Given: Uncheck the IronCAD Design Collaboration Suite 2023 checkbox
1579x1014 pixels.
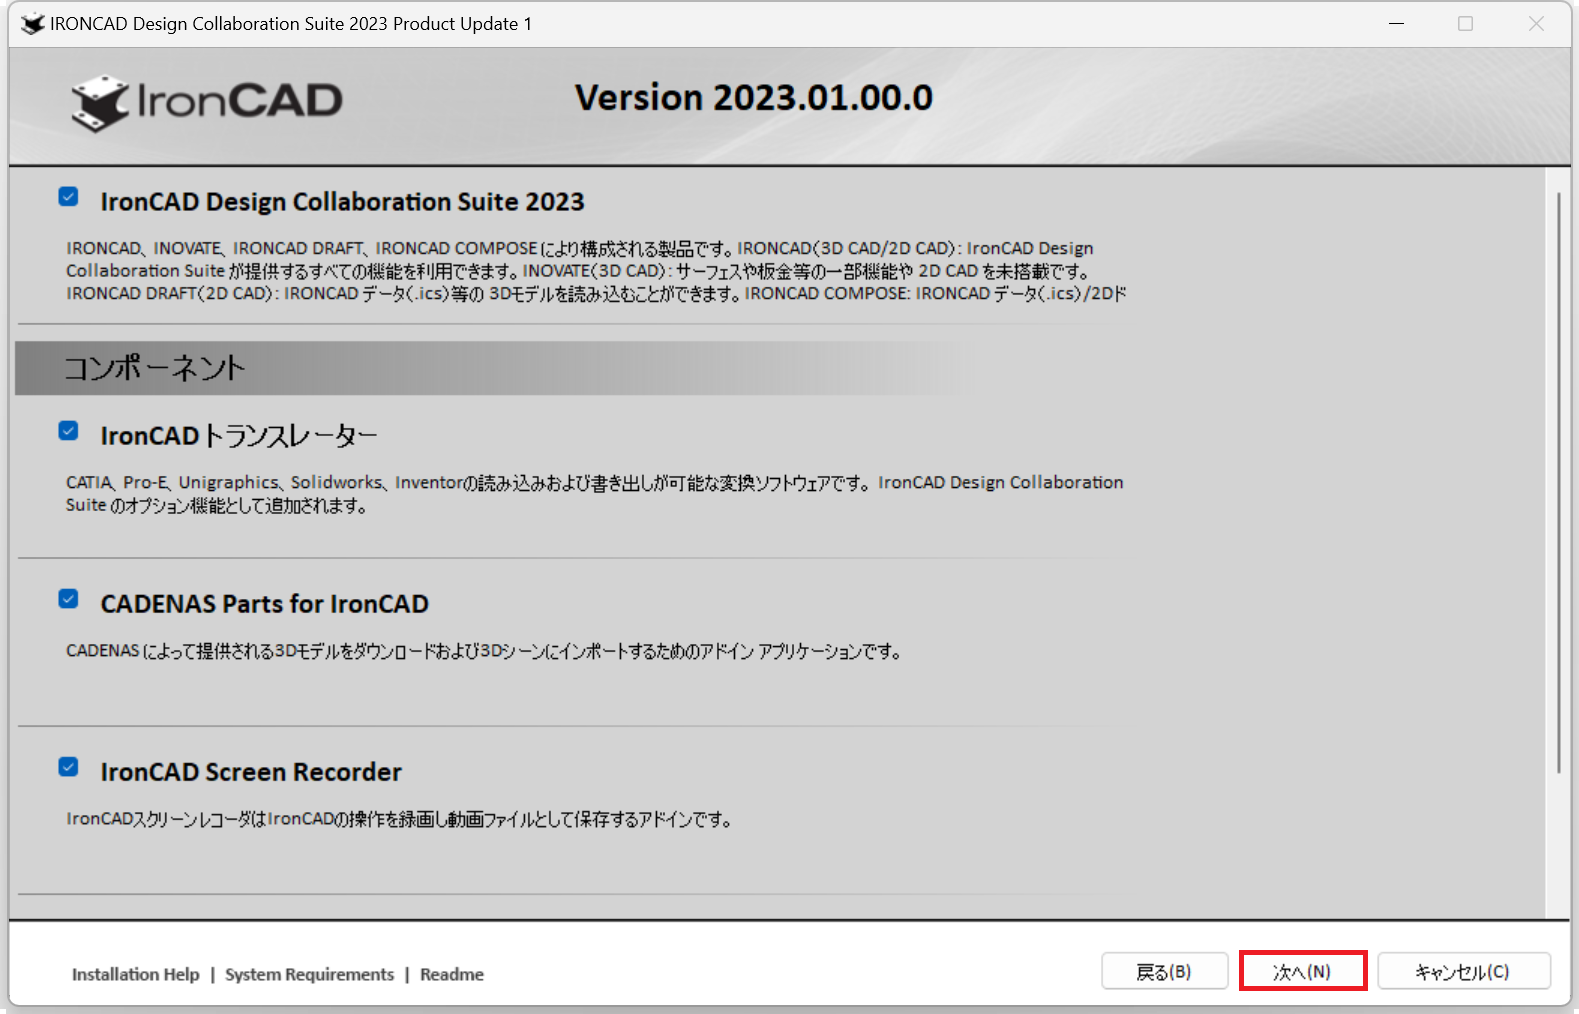Looking at the screenshot, I should click(68, 197).
